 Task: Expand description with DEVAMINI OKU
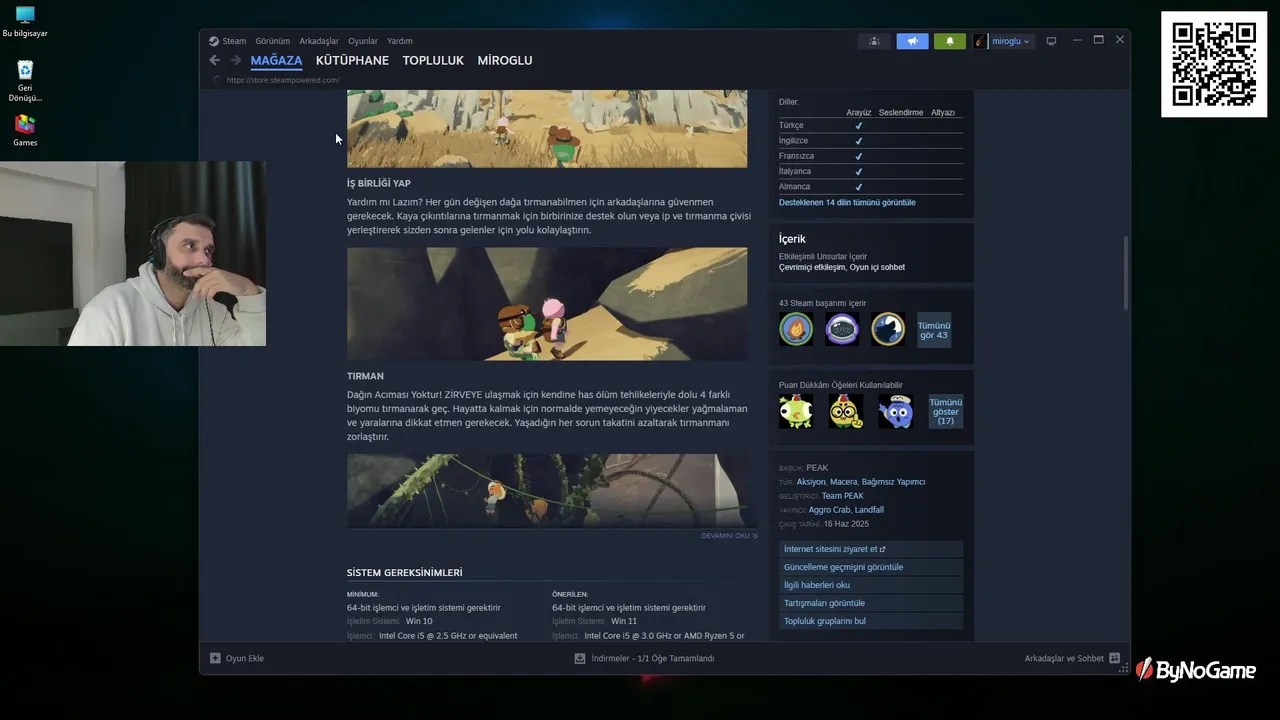729,536
